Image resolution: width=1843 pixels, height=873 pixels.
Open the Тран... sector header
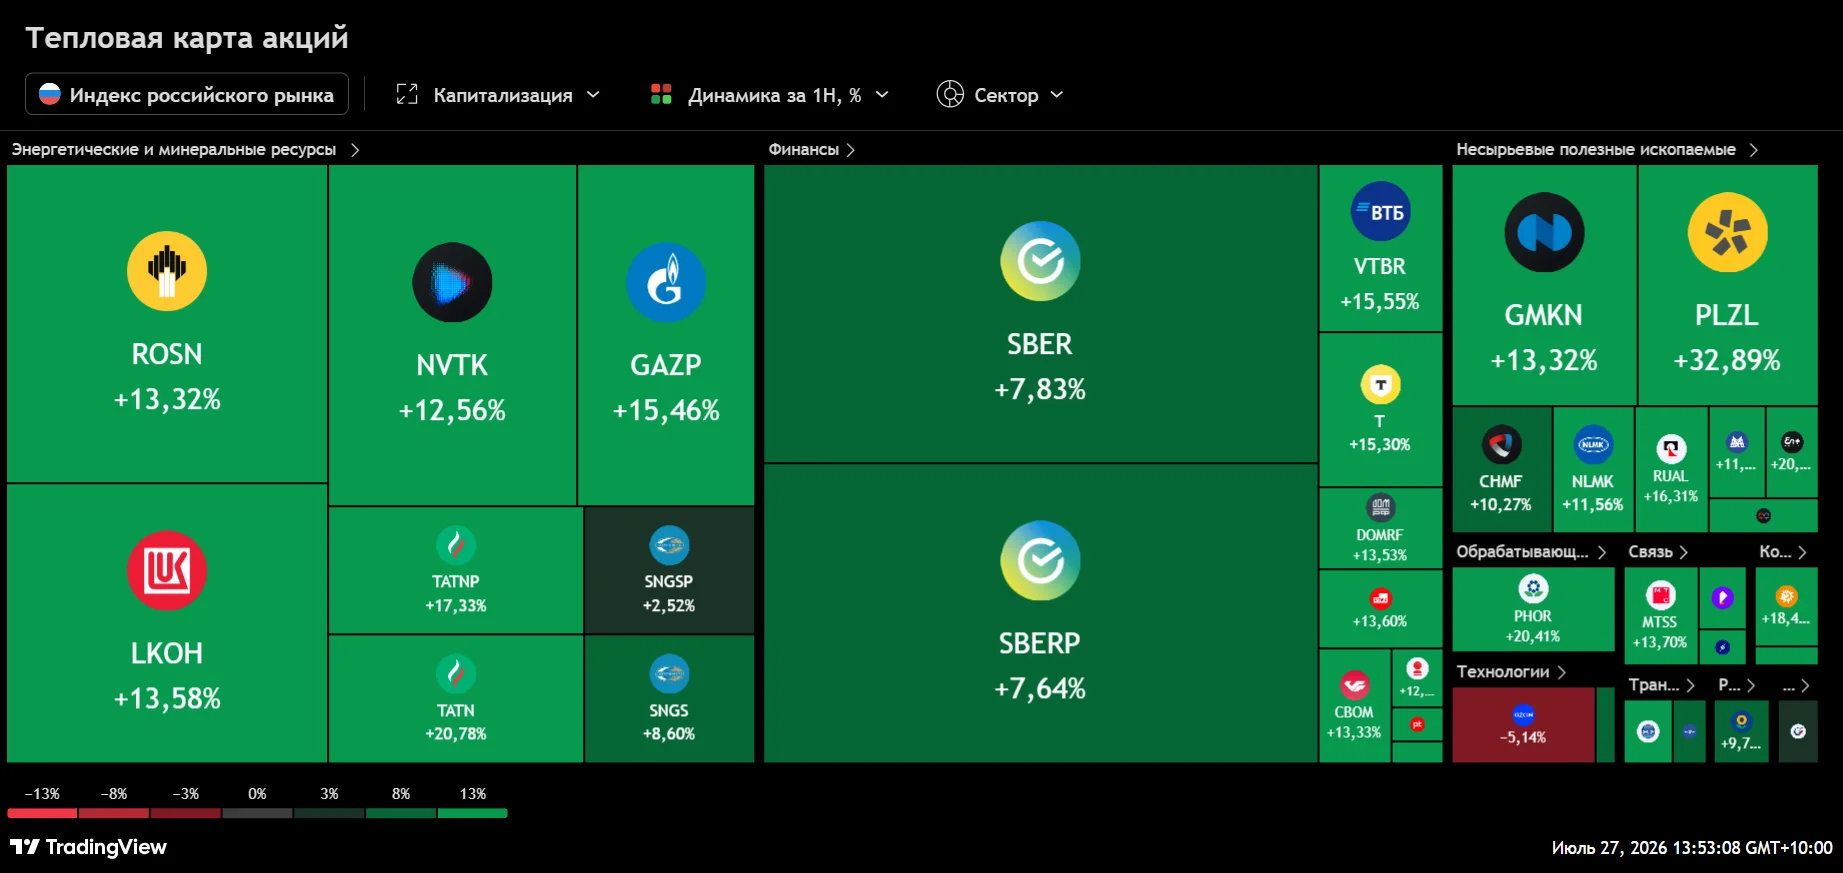click(x=1661, y=685)
